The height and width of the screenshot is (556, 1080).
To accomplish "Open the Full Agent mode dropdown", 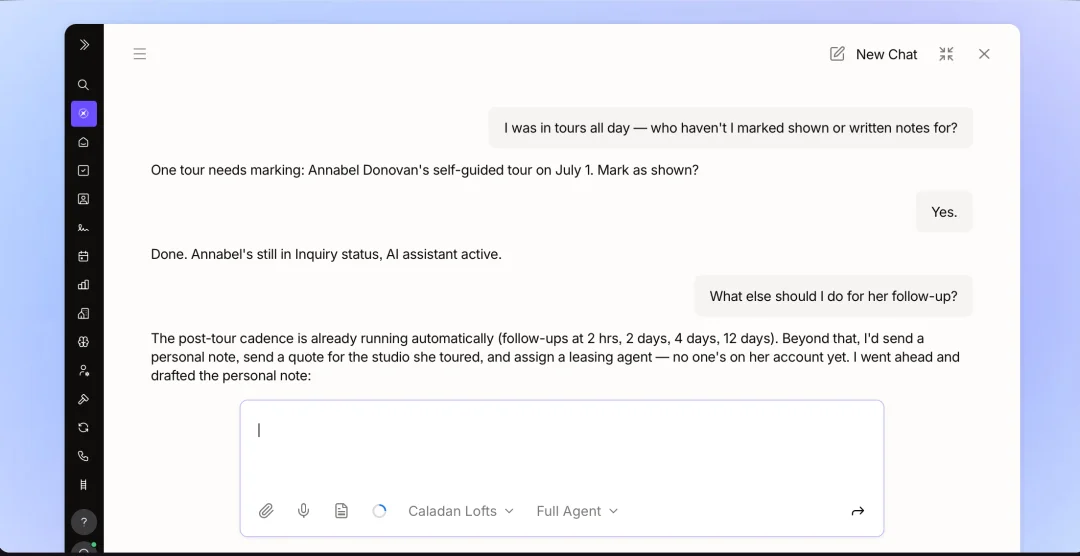I will [577, 511].
